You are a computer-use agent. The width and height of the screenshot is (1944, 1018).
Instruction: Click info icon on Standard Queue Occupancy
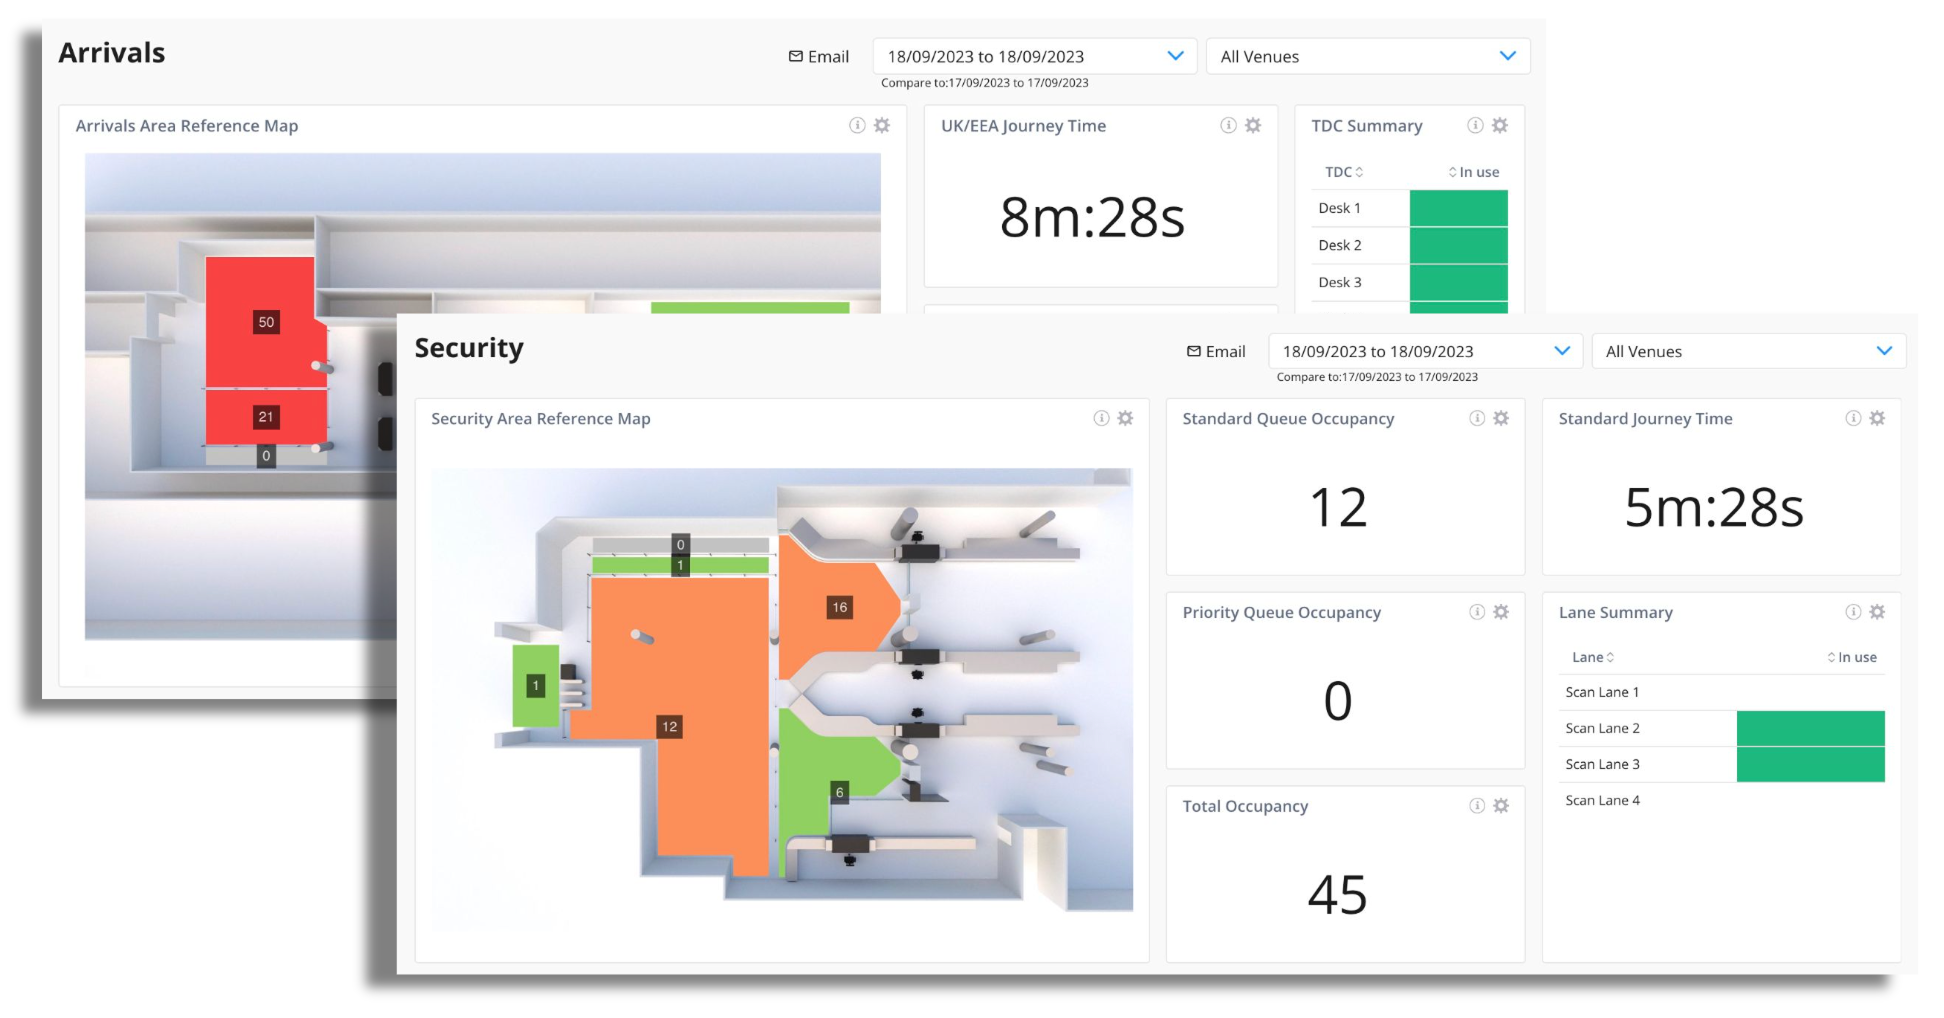coord(1477,418)
